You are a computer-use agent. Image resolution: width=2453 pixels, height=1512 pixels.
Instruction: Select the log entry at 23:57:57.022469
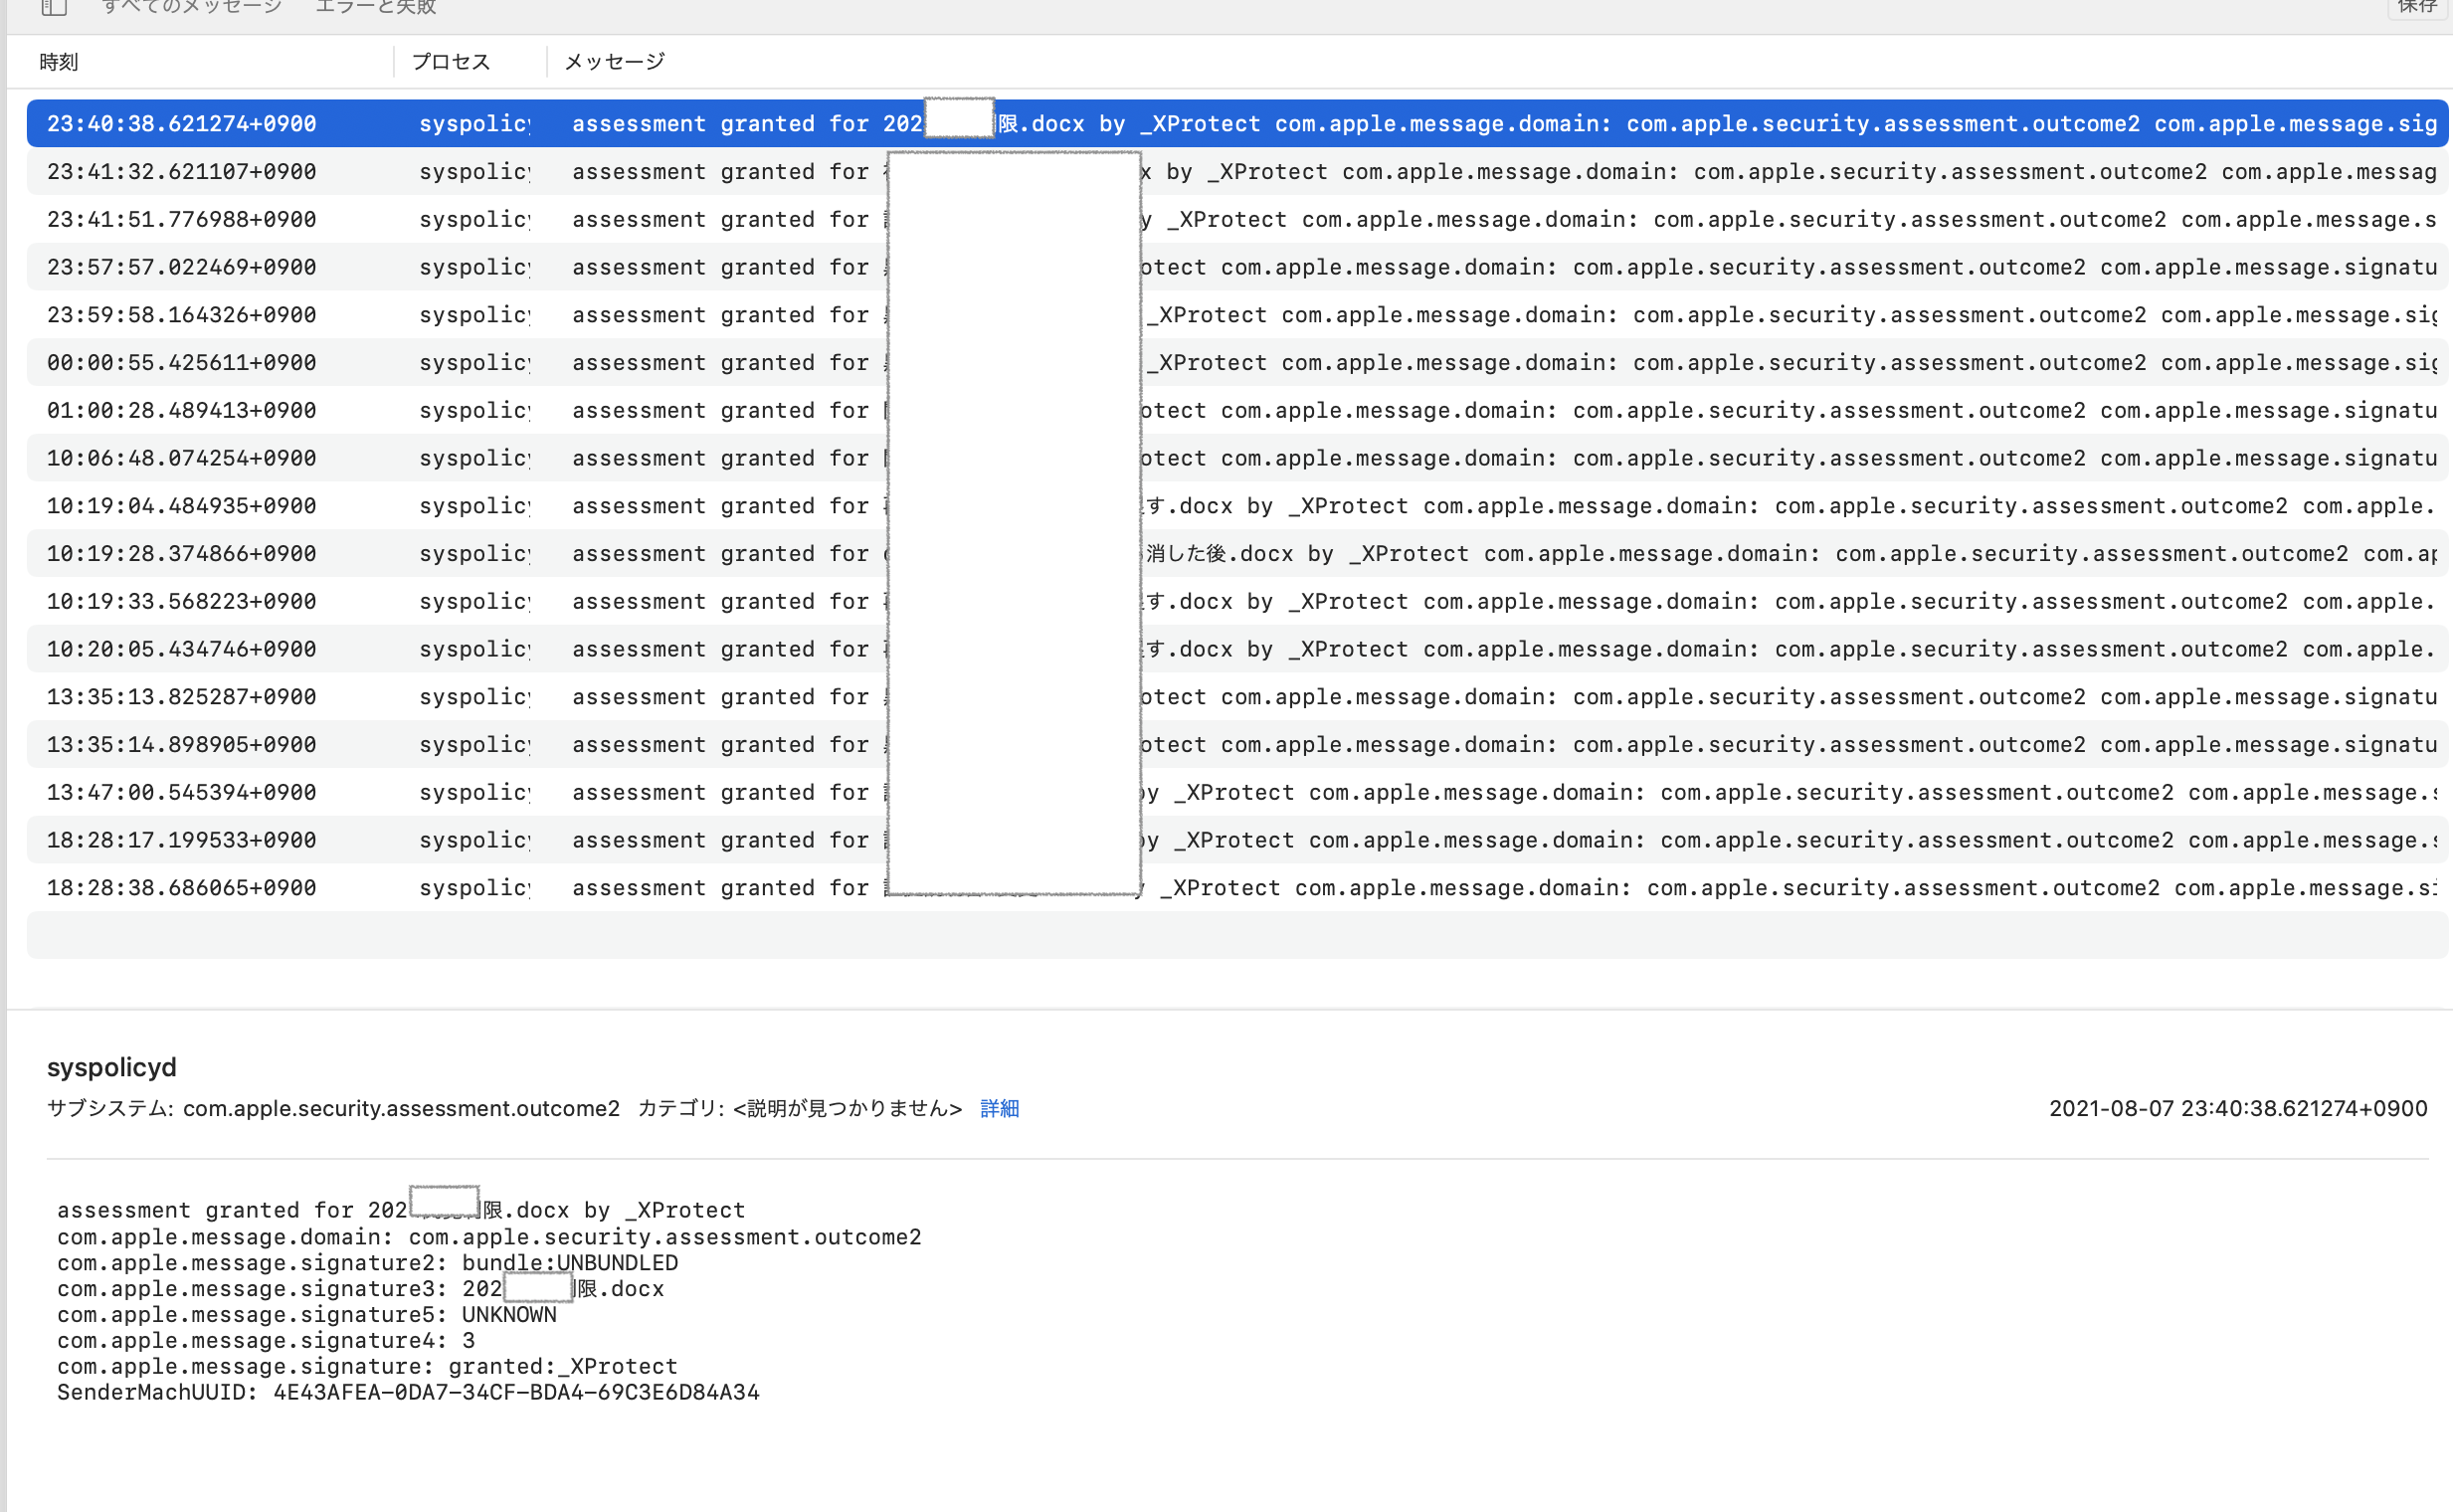(x=181, y=267)
